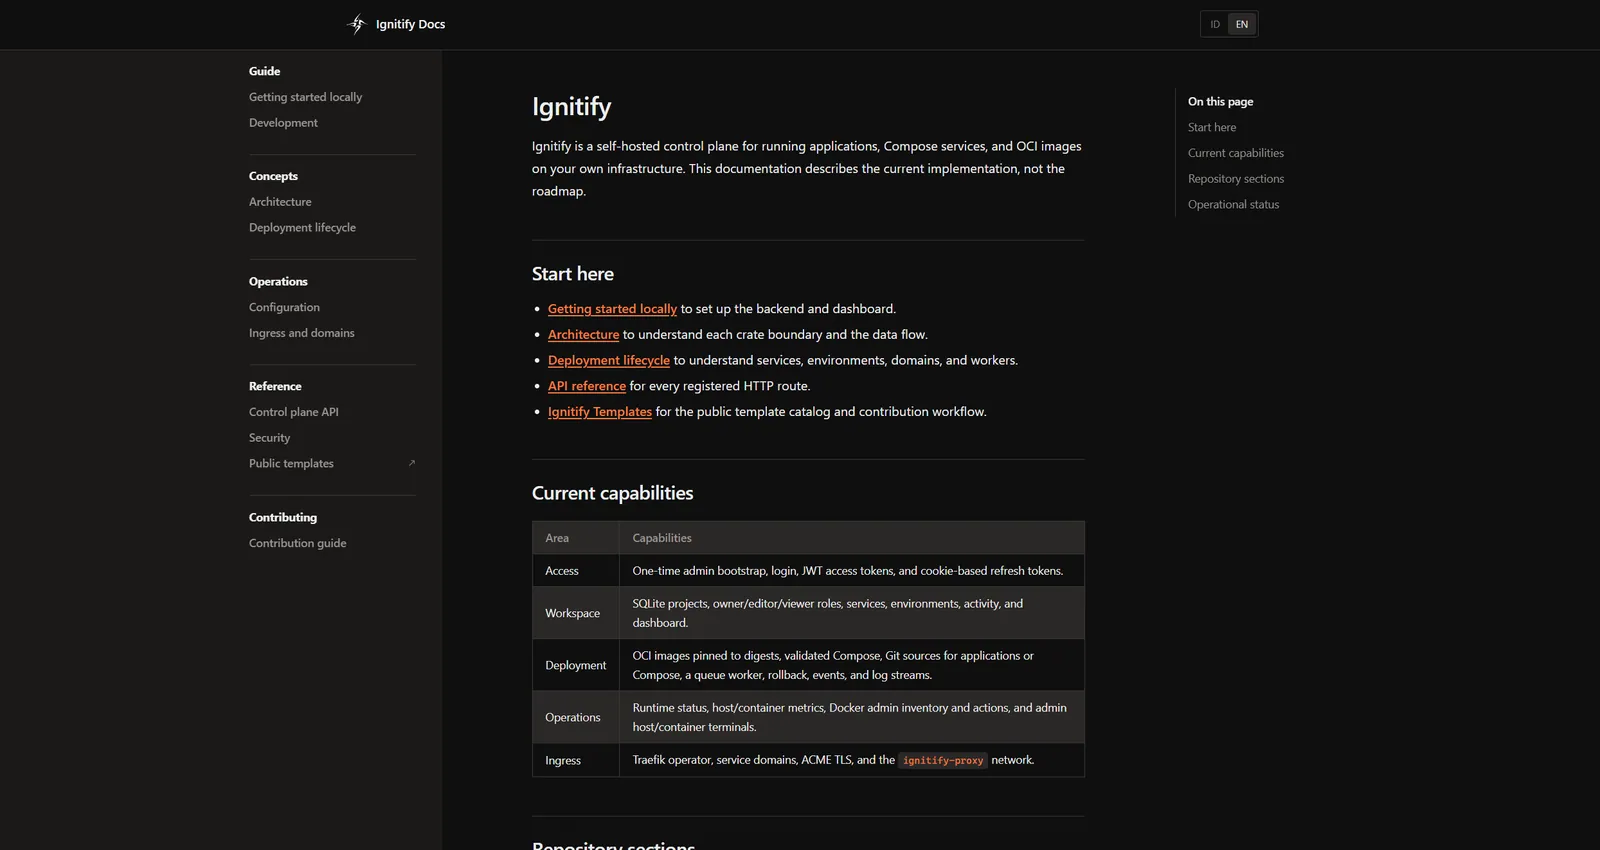Screen dimensions: 1600x850
Task: Click the Start here section heading
Action: tap(573, 274)
